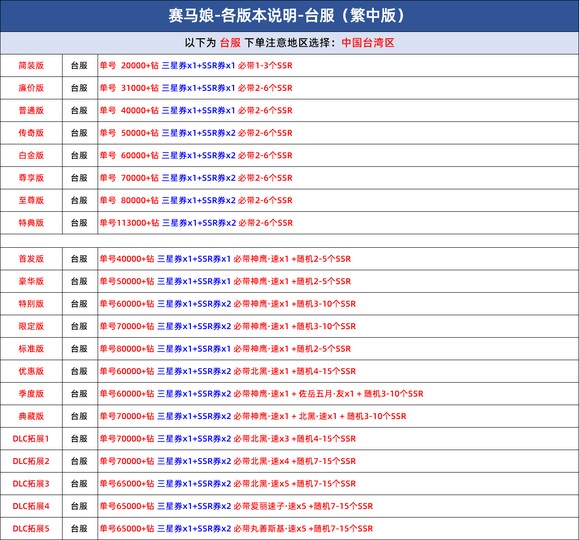
Task: Click the 台服 cell in 普通版 row
Action: pyautogui.click(x=79, y=110)
